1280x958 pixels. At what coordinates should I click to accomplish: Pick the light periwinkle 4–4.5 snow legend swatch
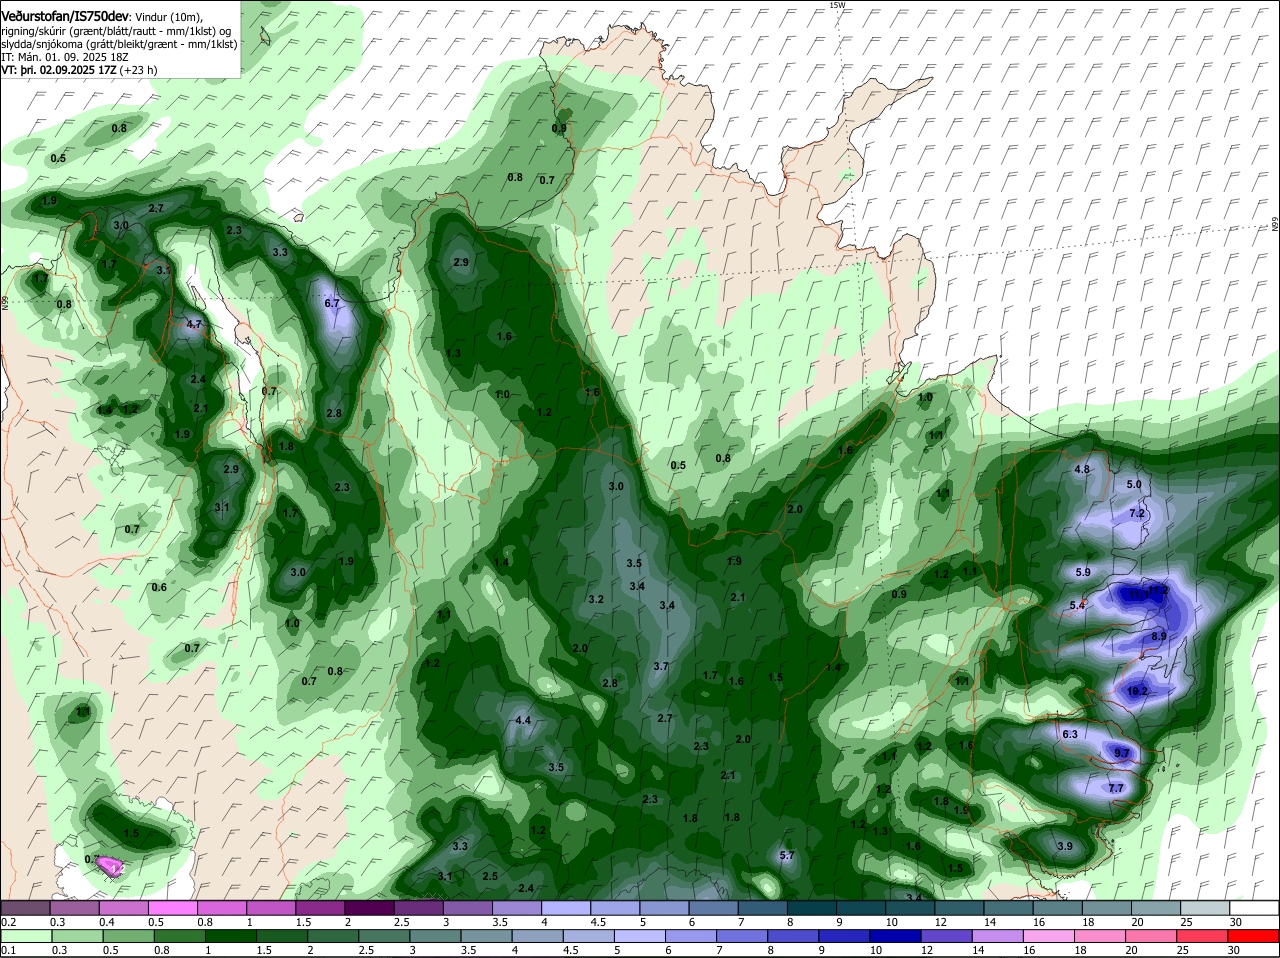(x=566, y=906)
